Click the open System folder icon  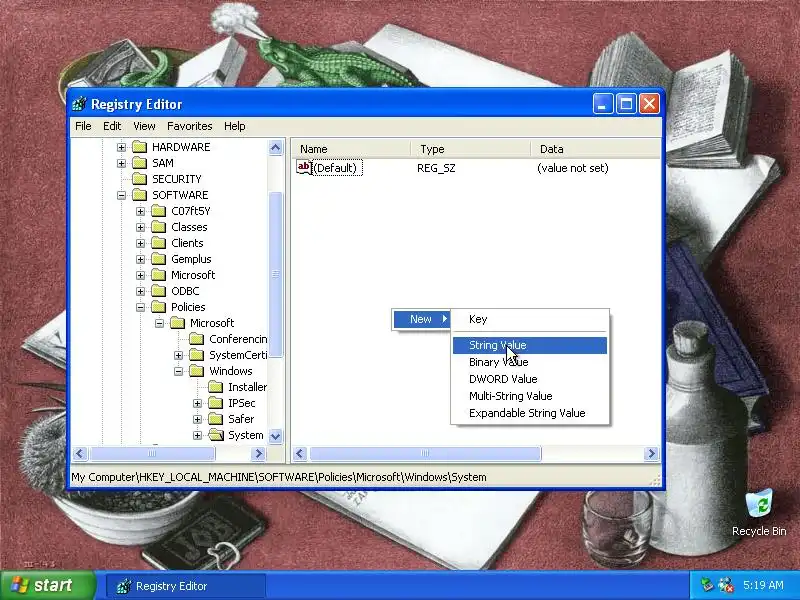point(216,435)
